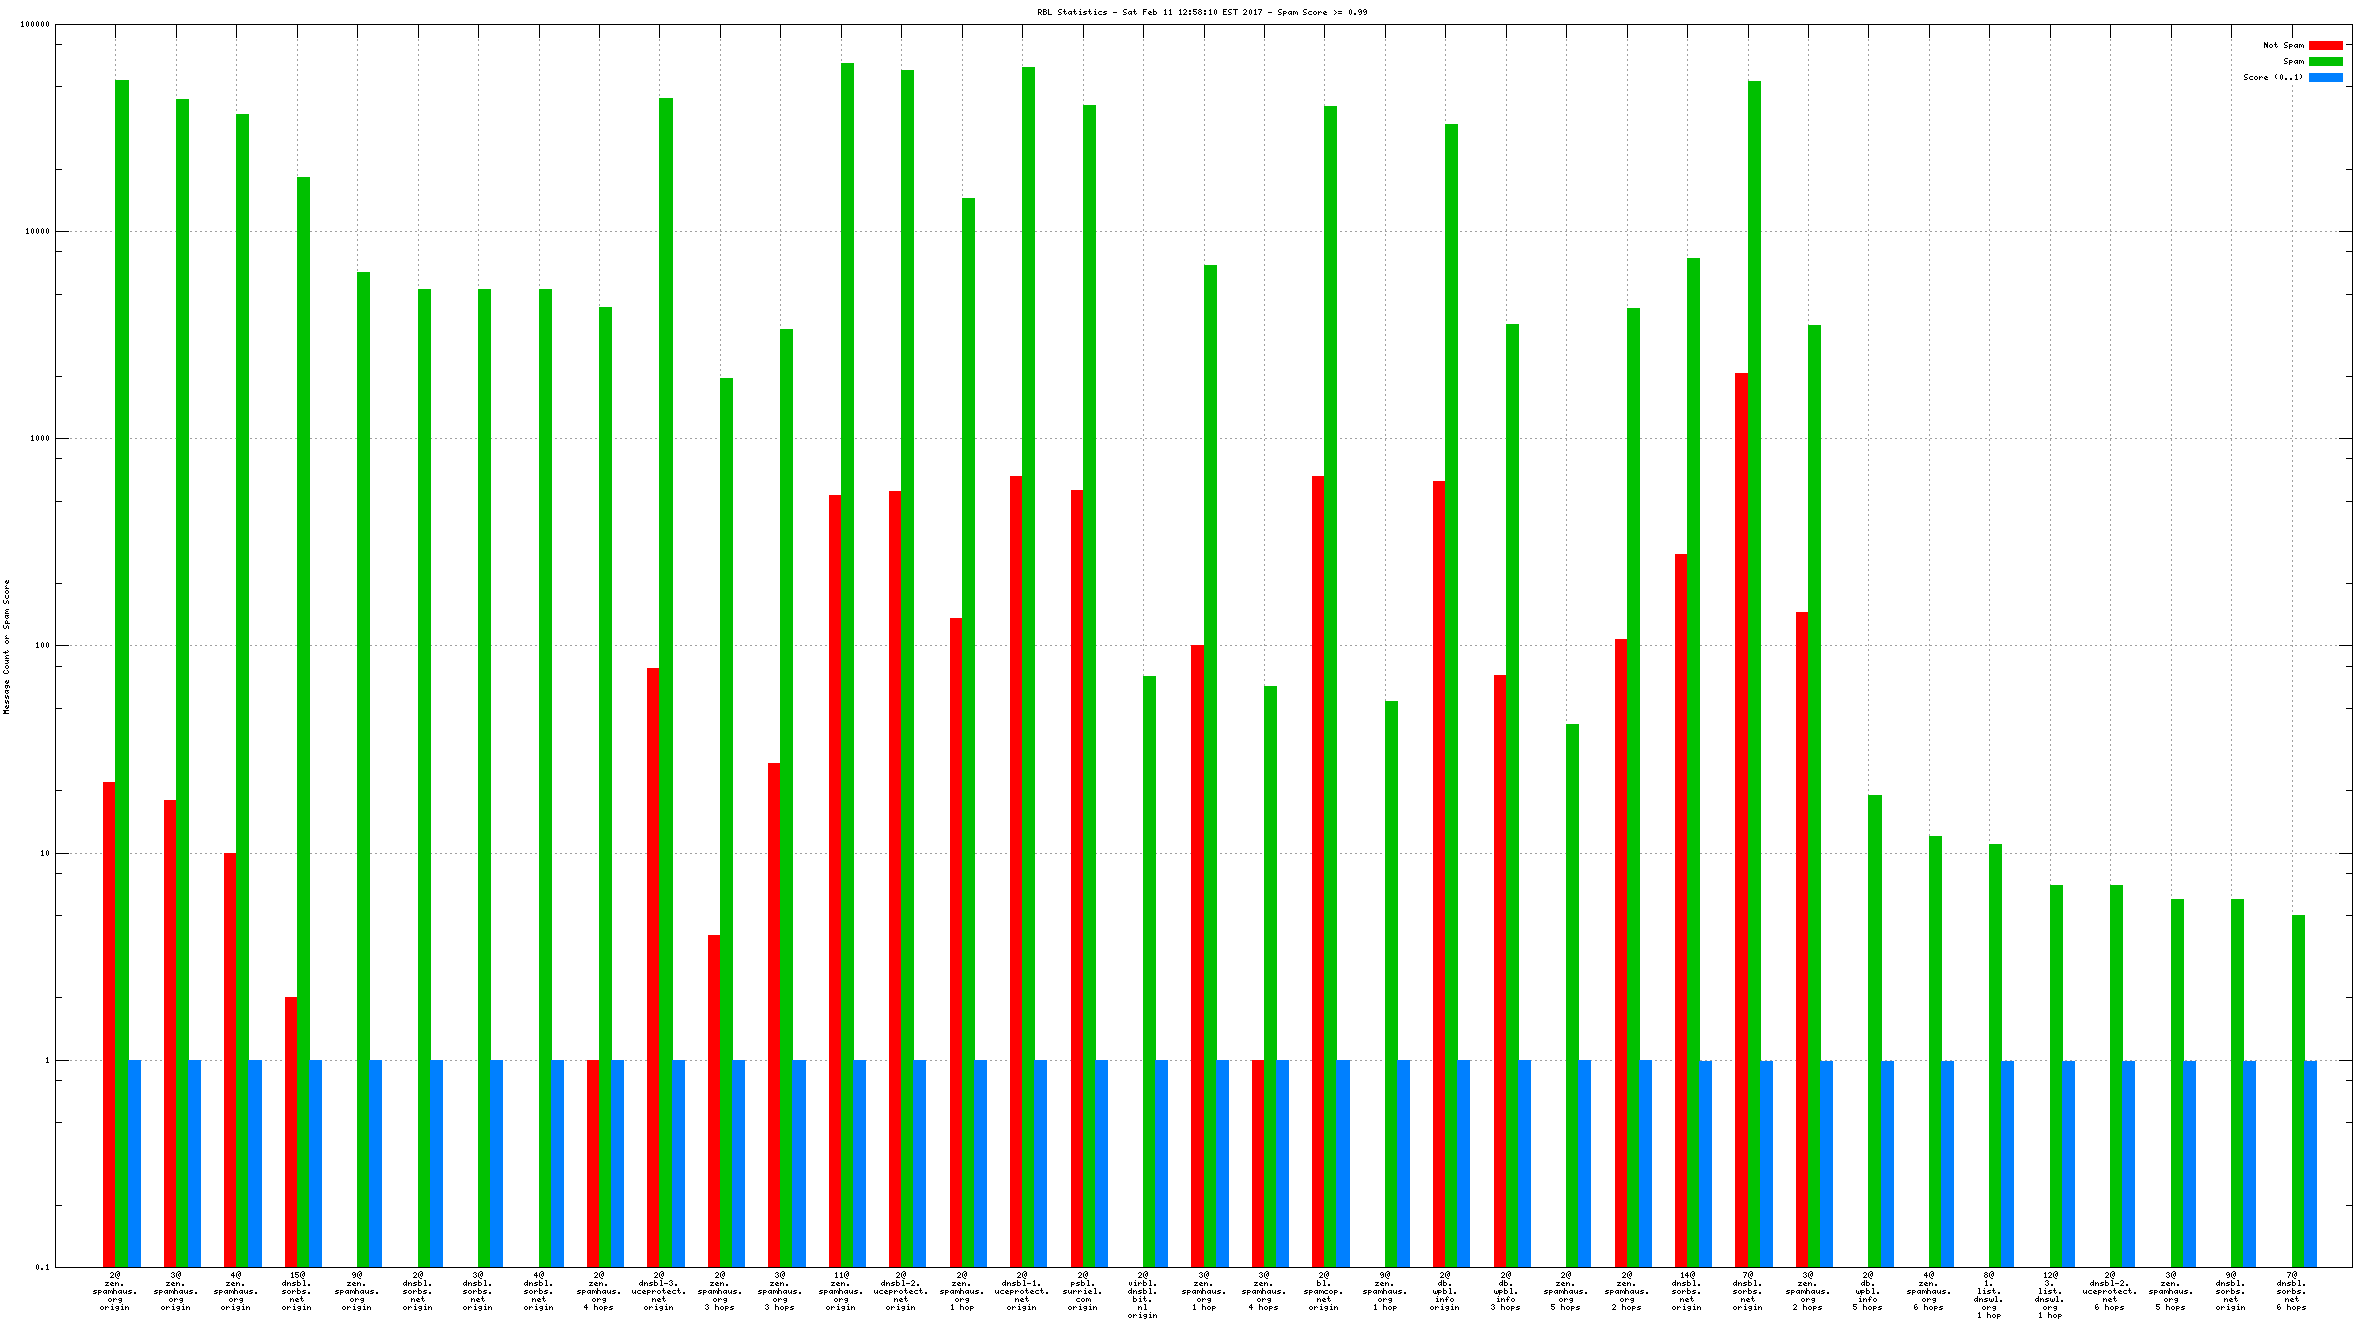
Task: Click the tallest red Not Spam bar
Action: (1741, 820)
